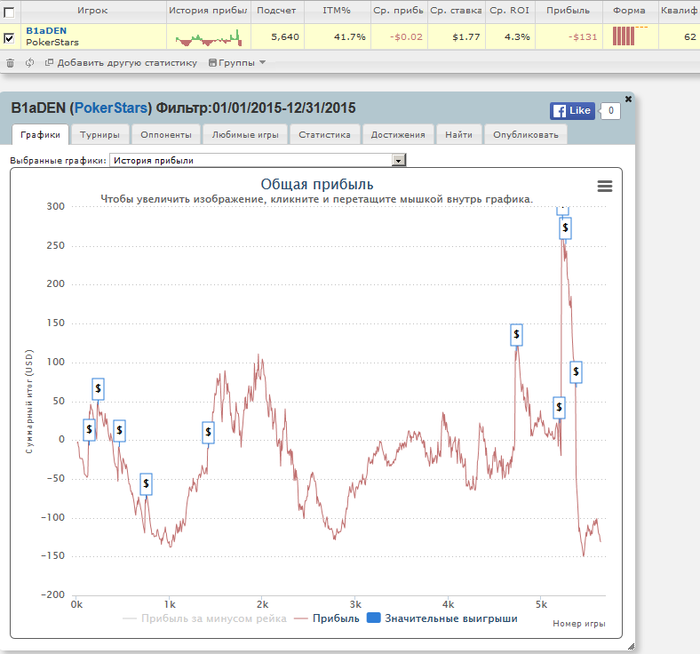700x654 pixels.
Task: Uncheck the B1aDEN row checkbox
Action: [8, 38]
